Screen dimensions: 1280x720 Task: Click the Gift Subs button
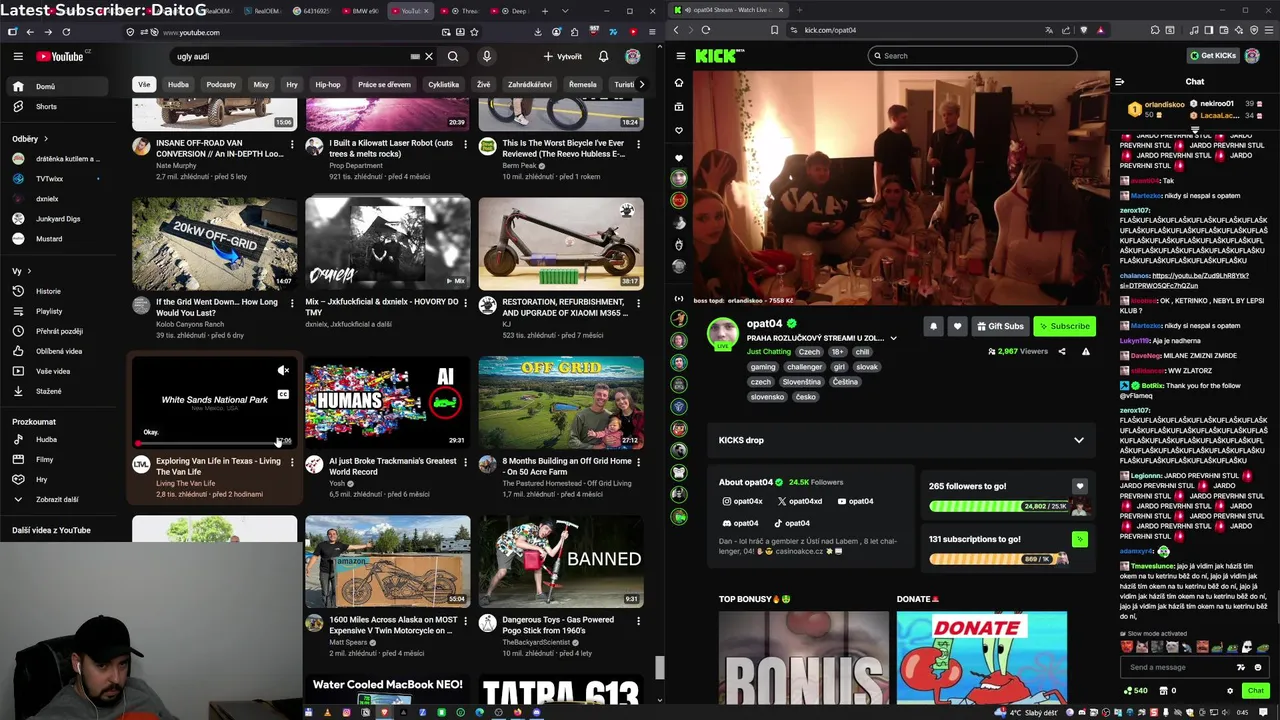1000,326
